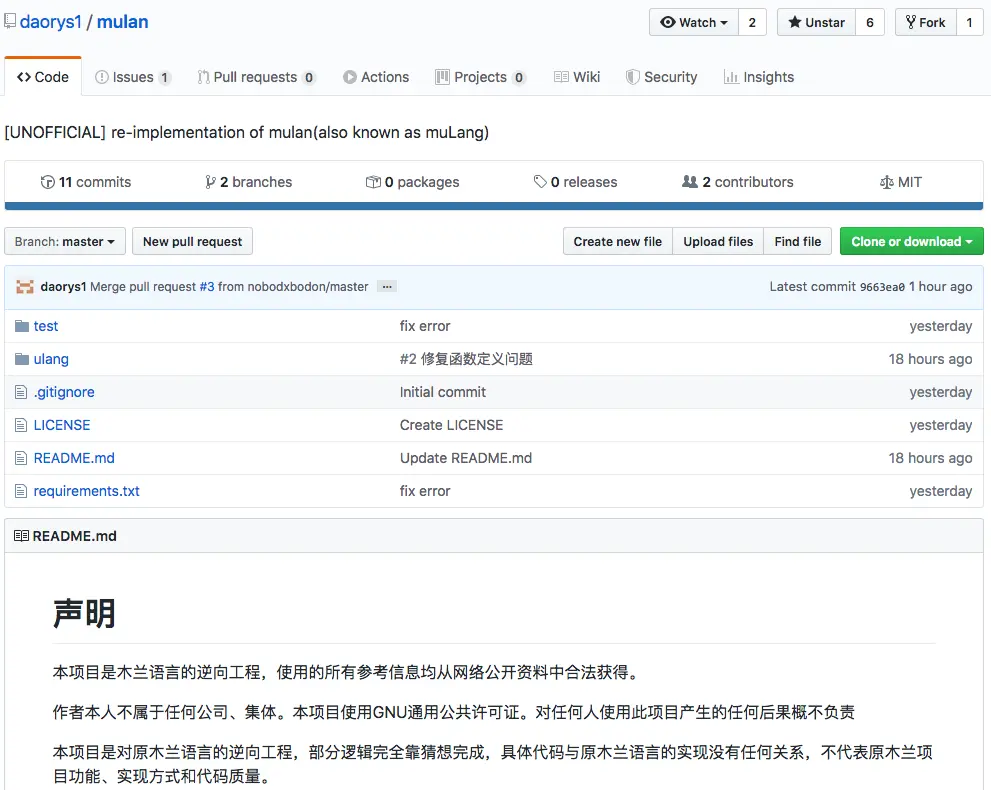Viewport: 991px width, 790px height.
Task: Open requirements.txt row's 'fix error' commit
Action: (x=425, y=491)
